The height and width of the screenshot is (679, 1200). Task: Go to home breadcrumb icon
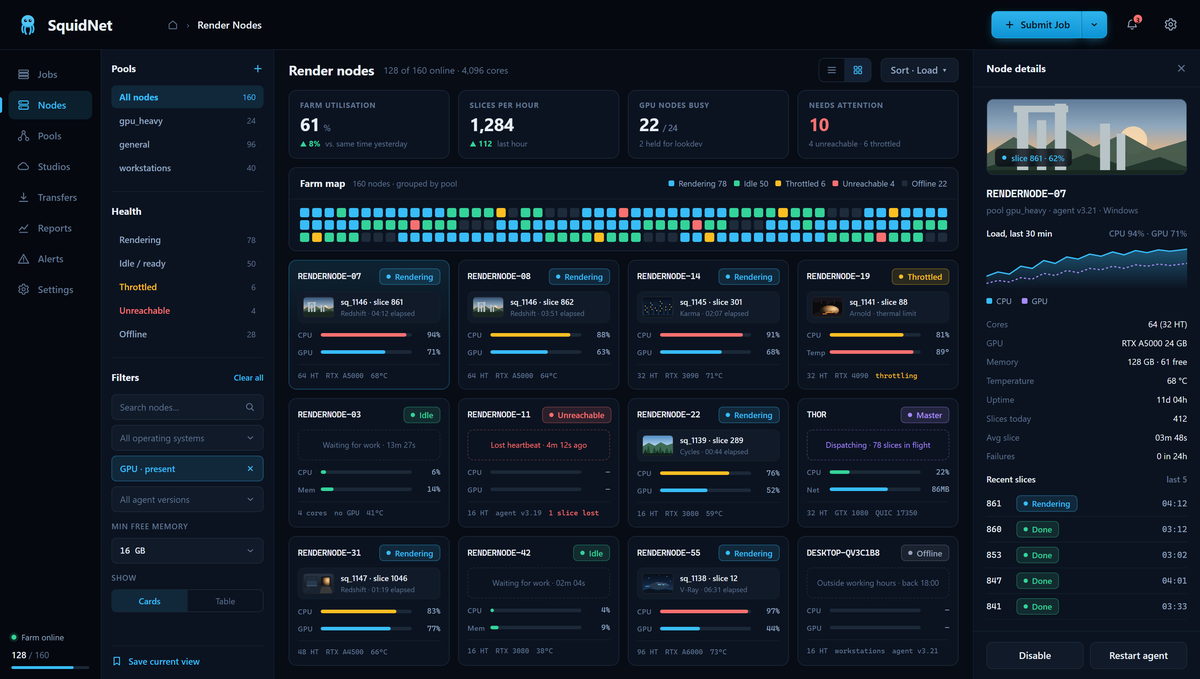coord(172,25)
